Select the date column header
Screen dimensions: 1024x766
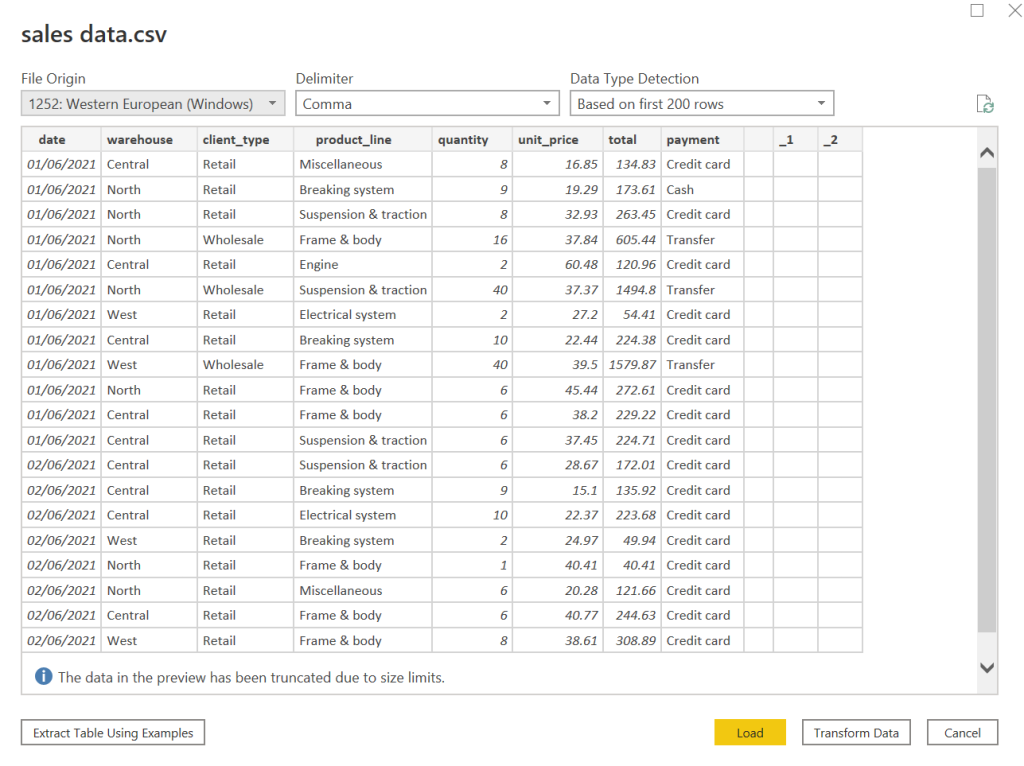tap(61, 140)
